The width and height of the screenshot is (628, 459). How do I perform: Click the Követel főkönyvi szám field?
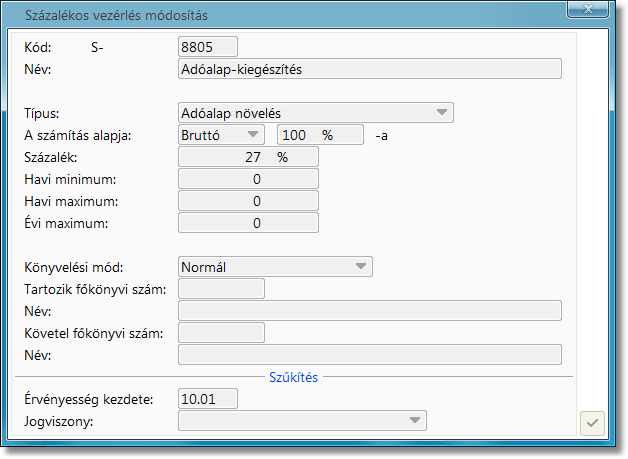[221, 333]
